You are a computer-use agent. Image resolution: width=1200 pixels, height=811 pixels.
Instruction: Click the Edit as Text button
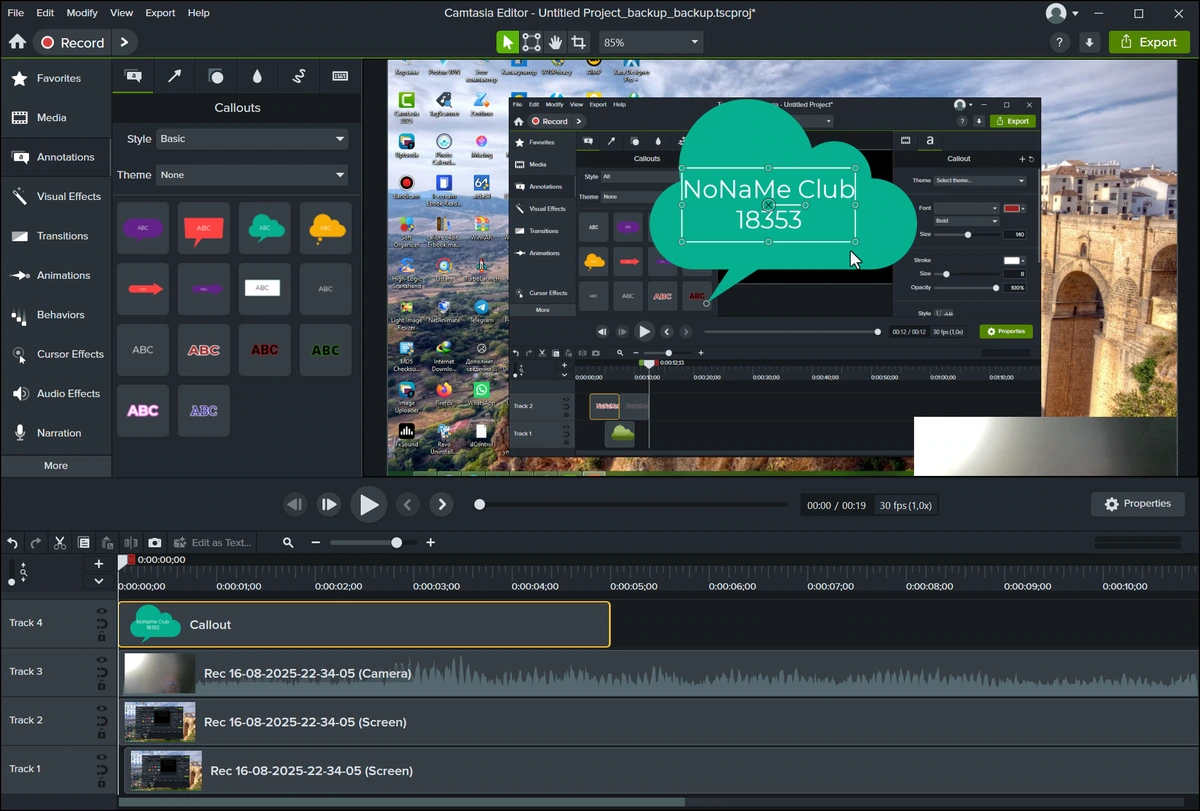212,543
